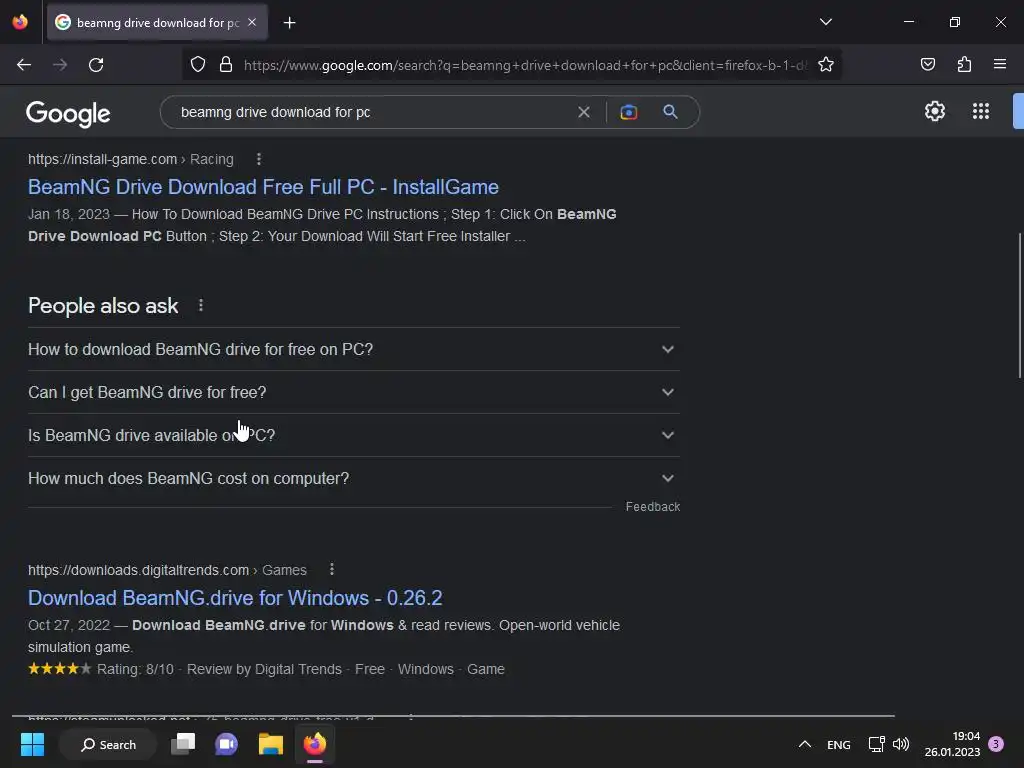Click the forward navigation arrow
The width and height of the screenshot is (1024, 768).
tap(60, 65)
